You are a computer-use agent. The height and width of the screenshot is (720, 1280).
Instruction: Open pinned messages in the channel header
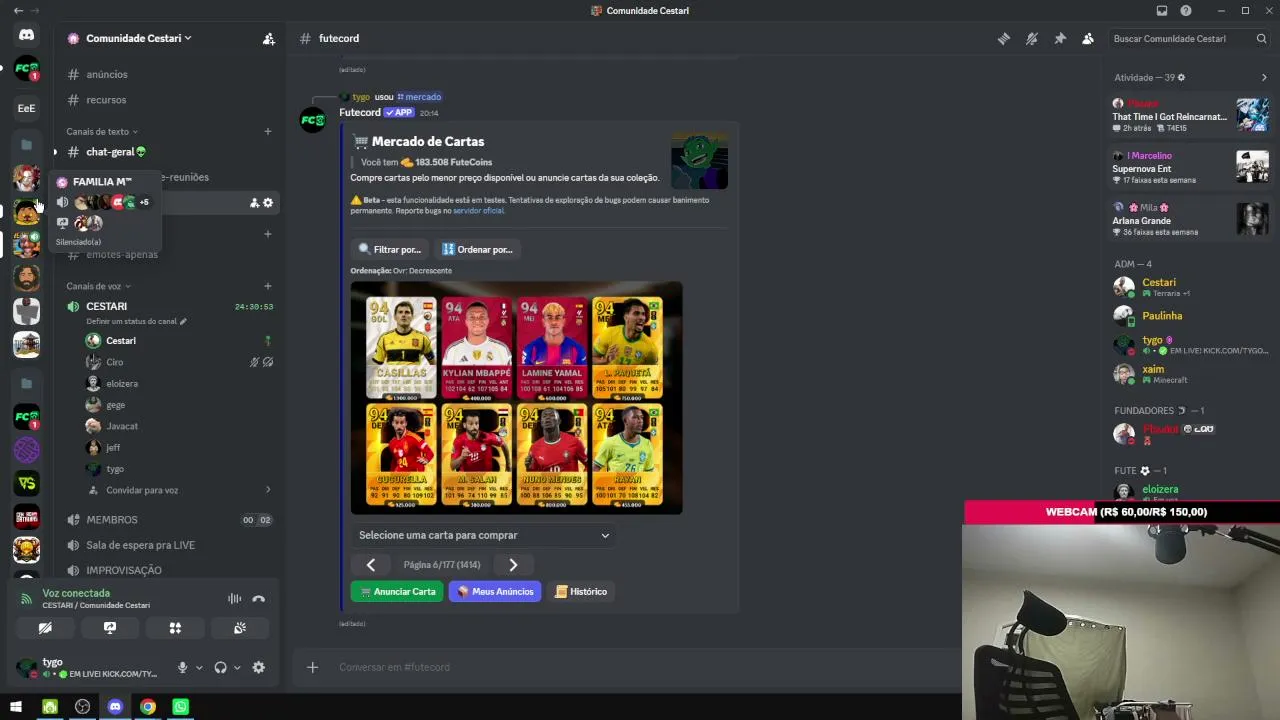pyautogui.click(x=1060, y=39)
